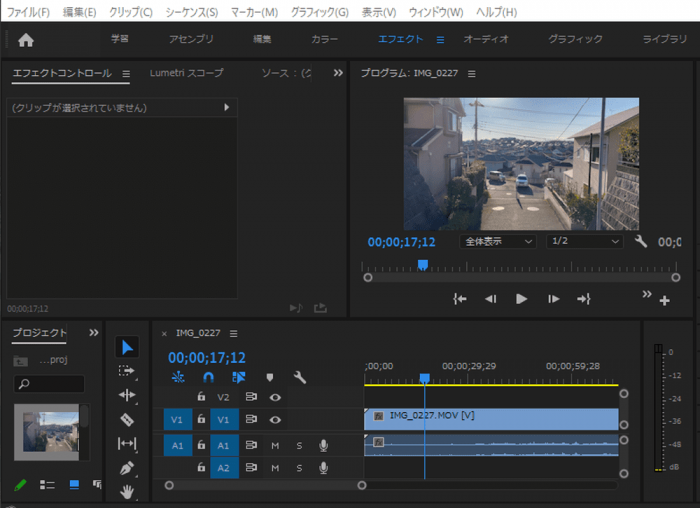Open the シーケンス(S) menu

click(x=192, y=12)
